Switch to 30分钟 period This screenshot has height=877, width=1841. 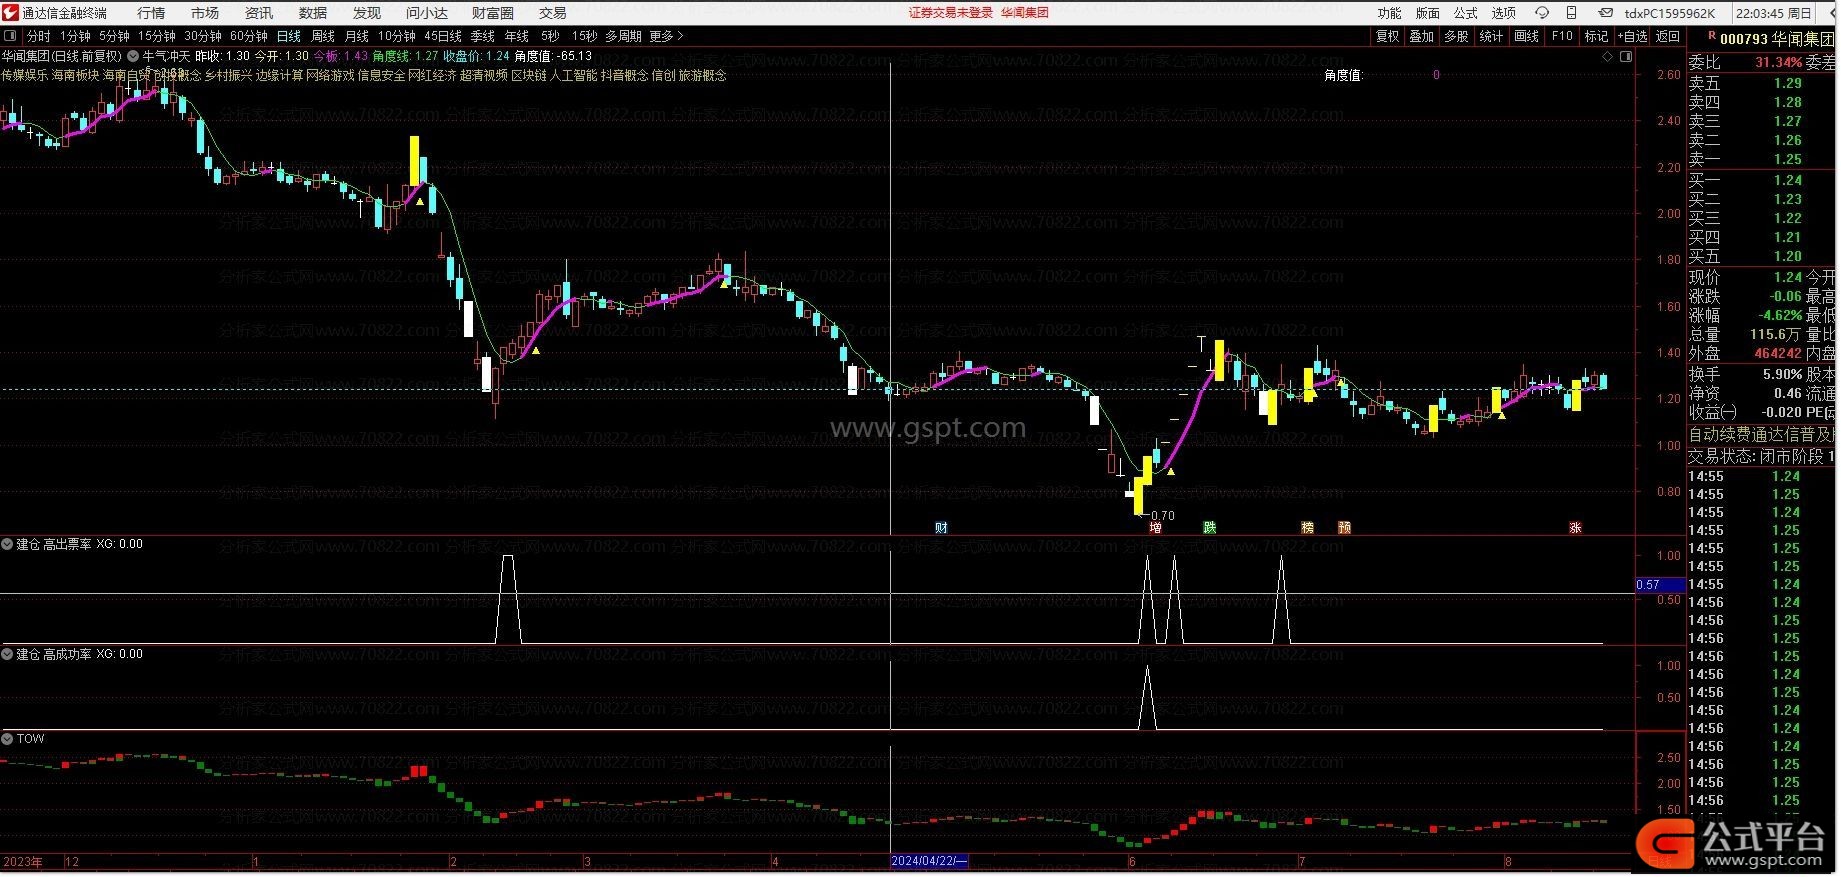tap(203, 36)
